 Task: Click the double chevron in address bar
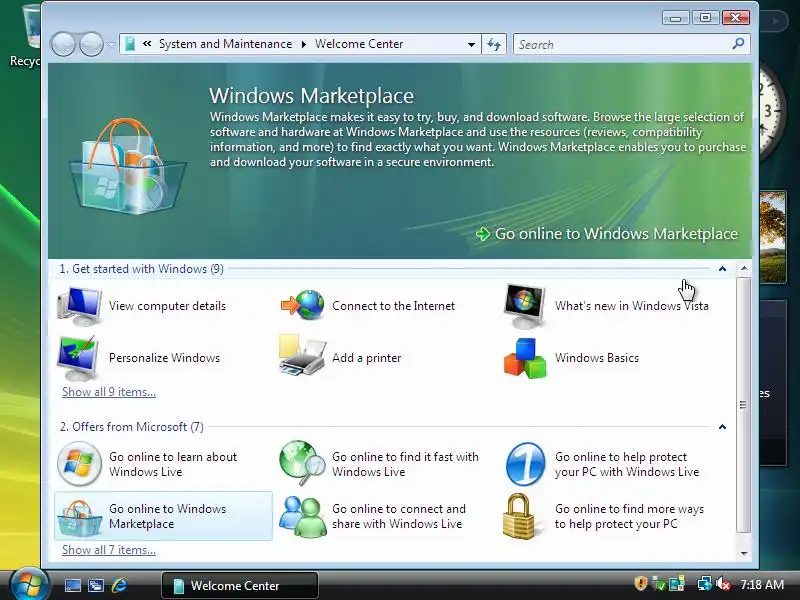pos(147,44)
